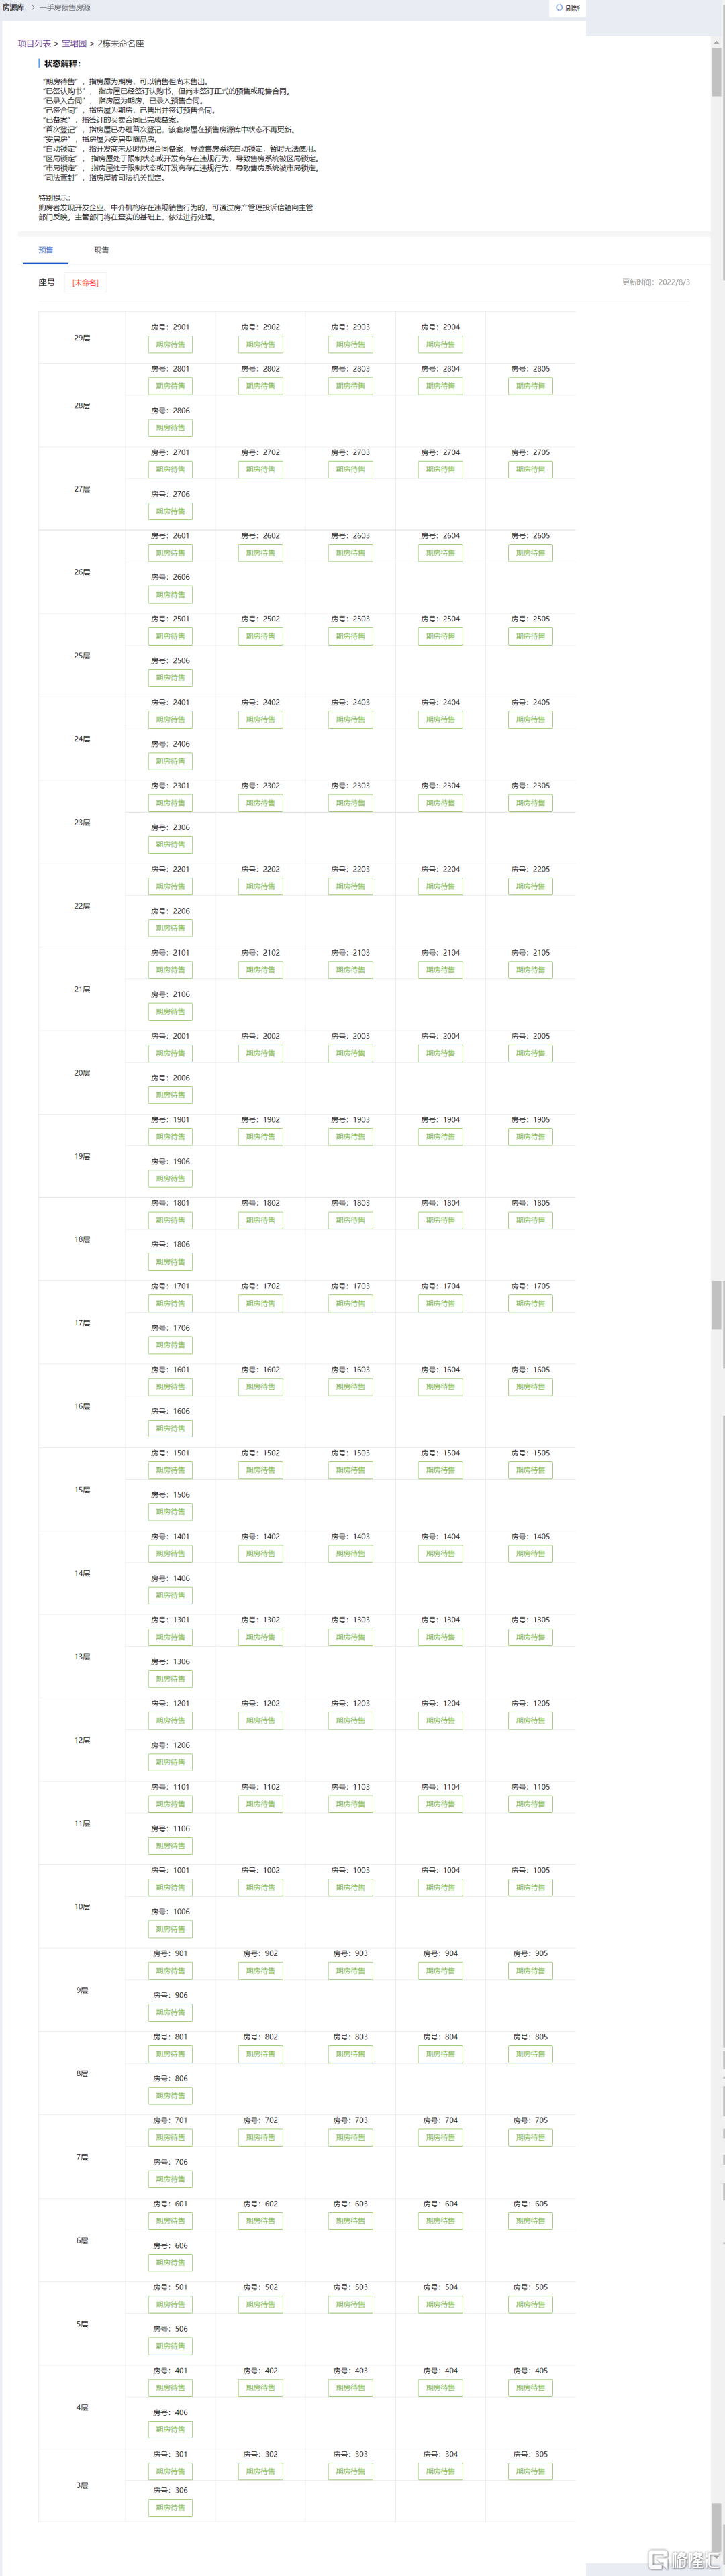Select room 1205 status button

[x=530, y=1721]
